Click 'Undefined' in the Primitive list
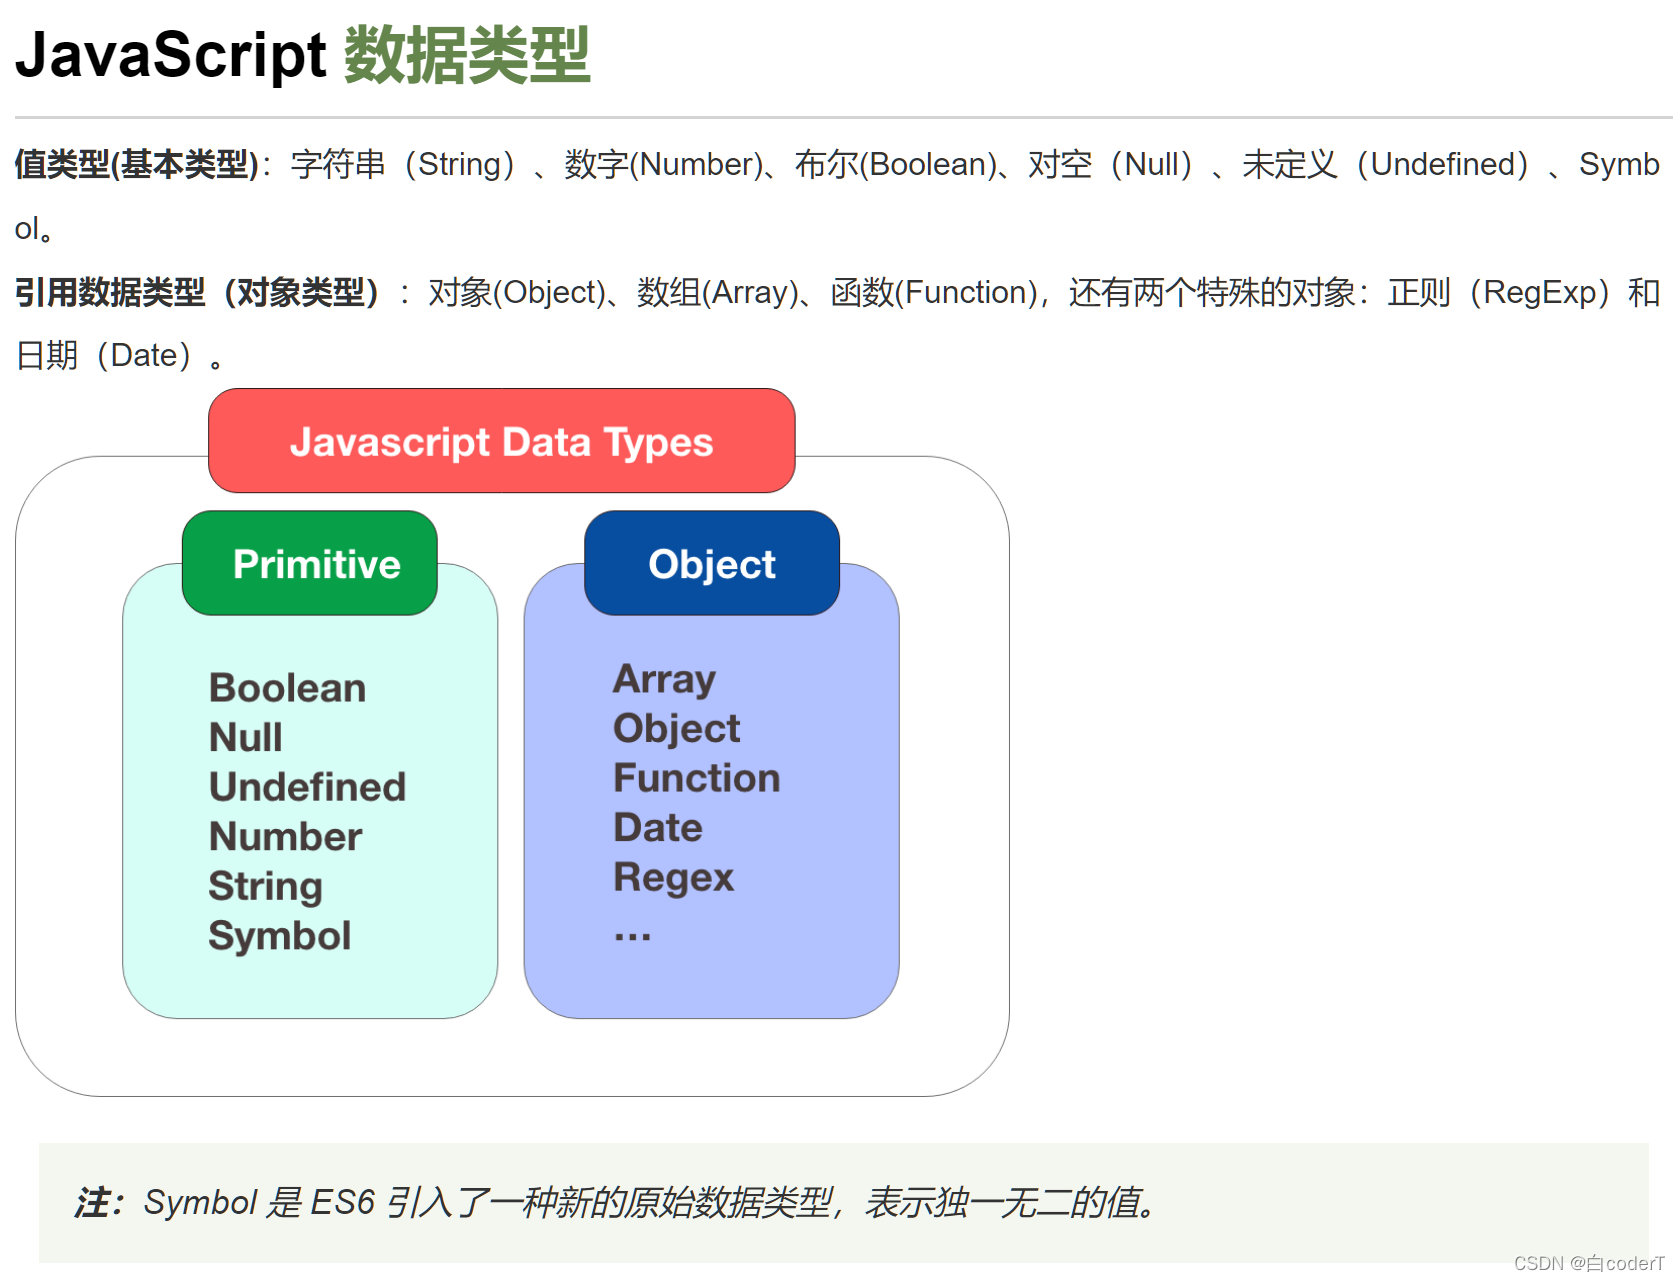Viewport: 1680px width, 1281px height. click(x=308, y=787)
